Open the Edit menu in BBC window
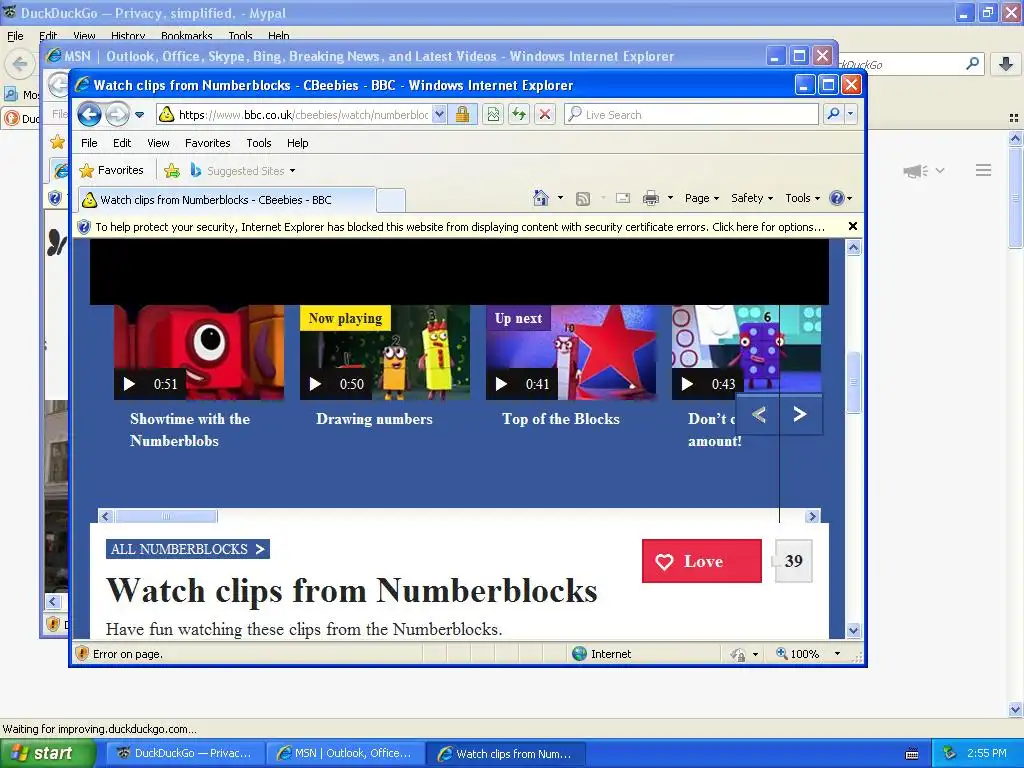The width and height of the screenshot is (1024, 768). coord(122,143)
